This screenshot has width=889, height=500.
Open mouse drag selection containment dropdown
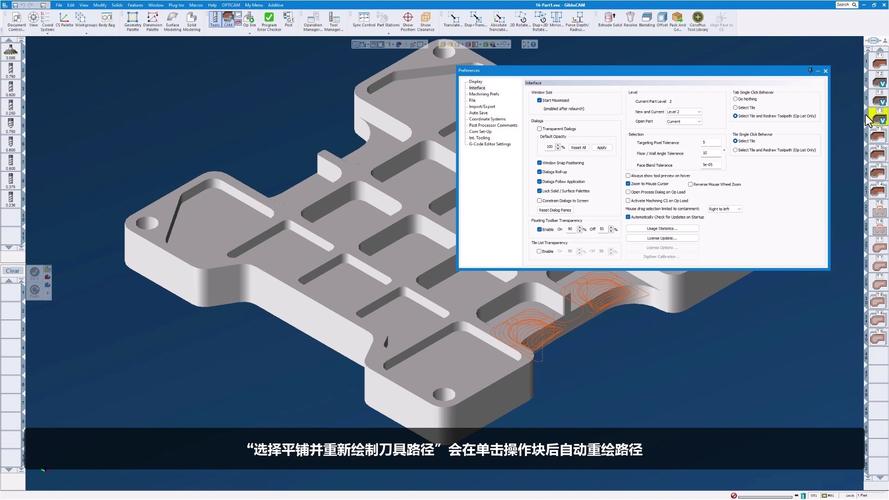[725, 209]
